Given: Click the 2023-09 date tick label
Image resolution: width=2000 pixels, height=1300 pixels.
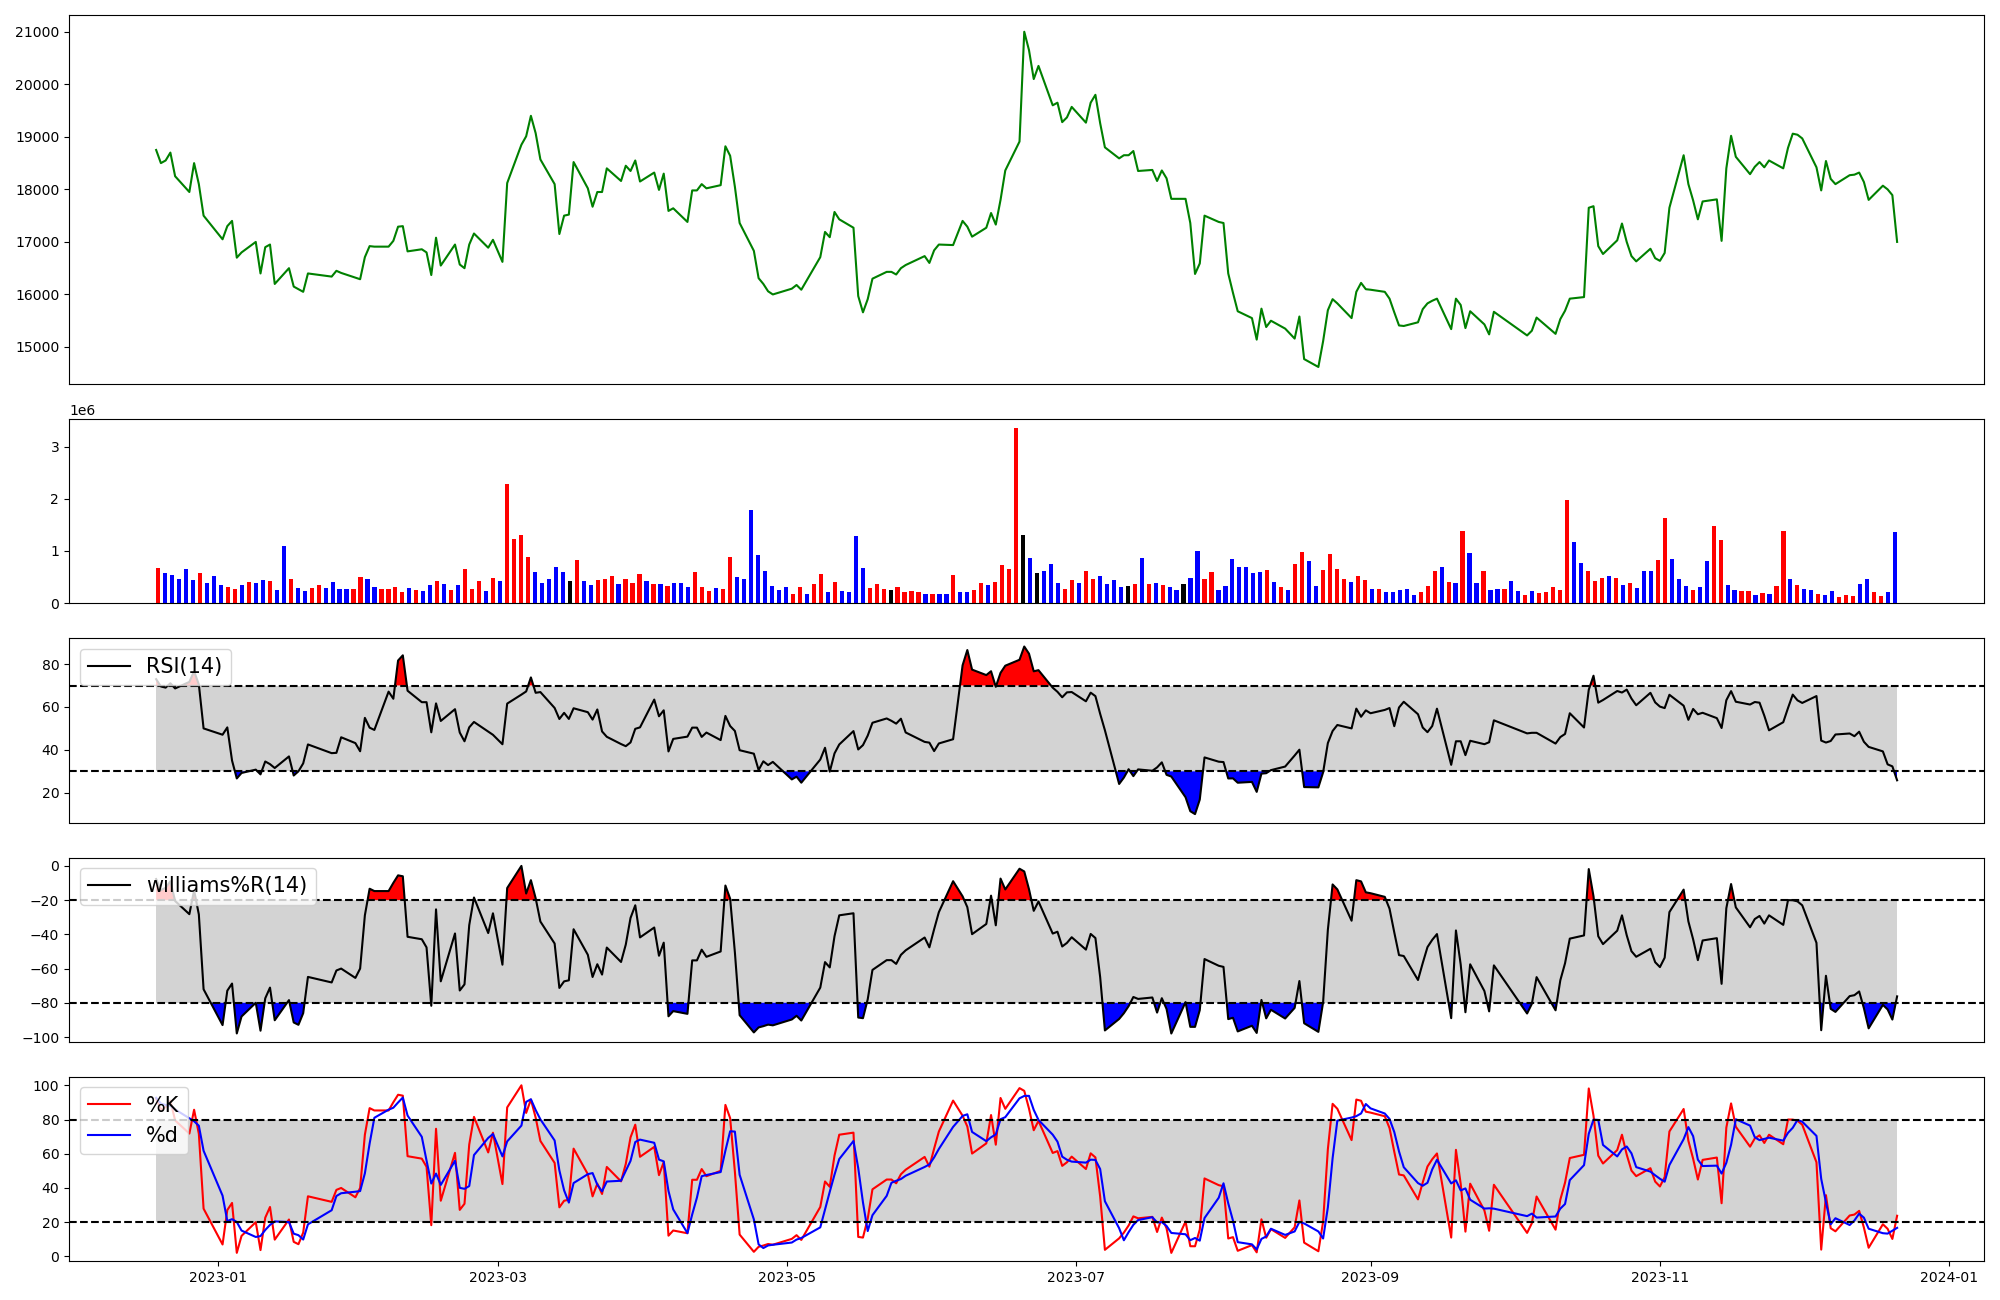Looking at the screenshot, I should point(1370,1277).
